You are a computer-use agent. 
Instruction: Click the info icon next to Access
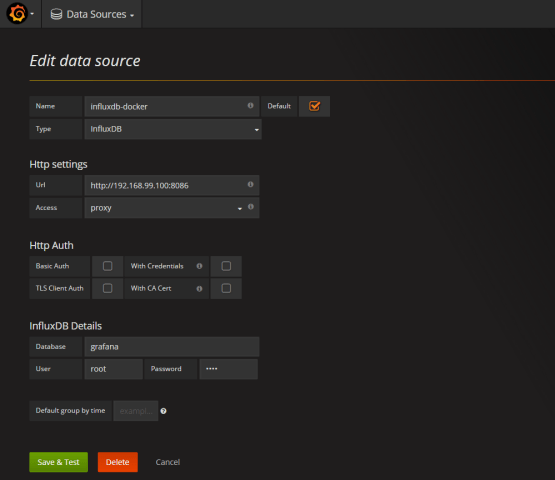coord(251,207)
